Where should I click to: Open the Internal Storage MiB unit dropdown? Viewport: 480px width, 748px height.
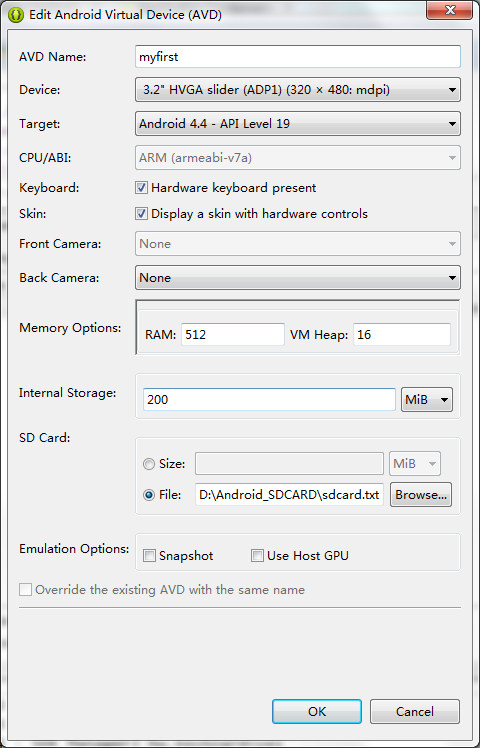(x=427, y=399)
